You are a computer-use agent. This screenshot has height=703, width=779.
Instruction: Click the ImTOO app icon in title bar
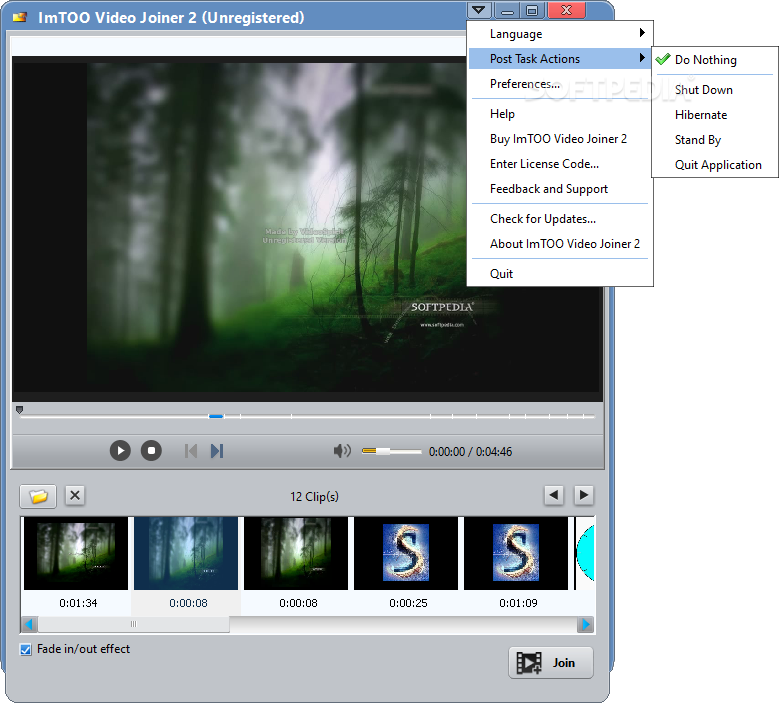(x=20, y=17)
